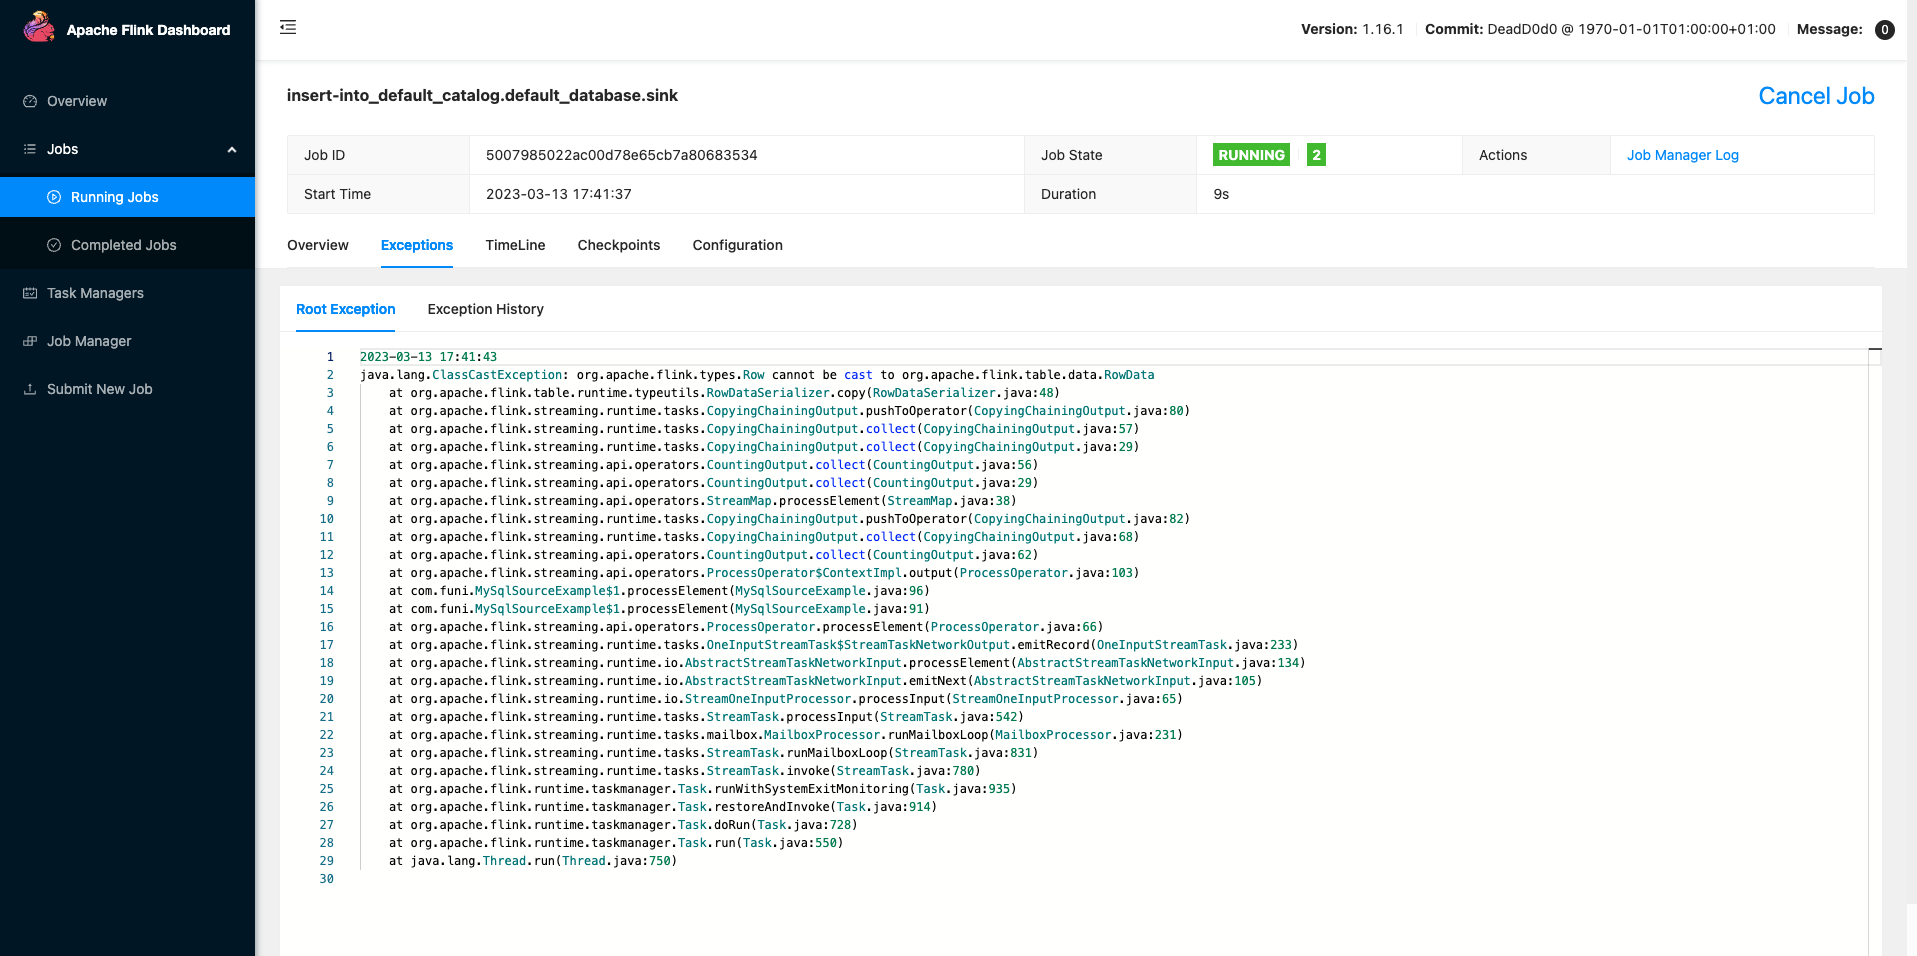Click the Duration value 9s
This screenshot has height=956, width=1917.
pyautogui.click(x=1221, y=194)
